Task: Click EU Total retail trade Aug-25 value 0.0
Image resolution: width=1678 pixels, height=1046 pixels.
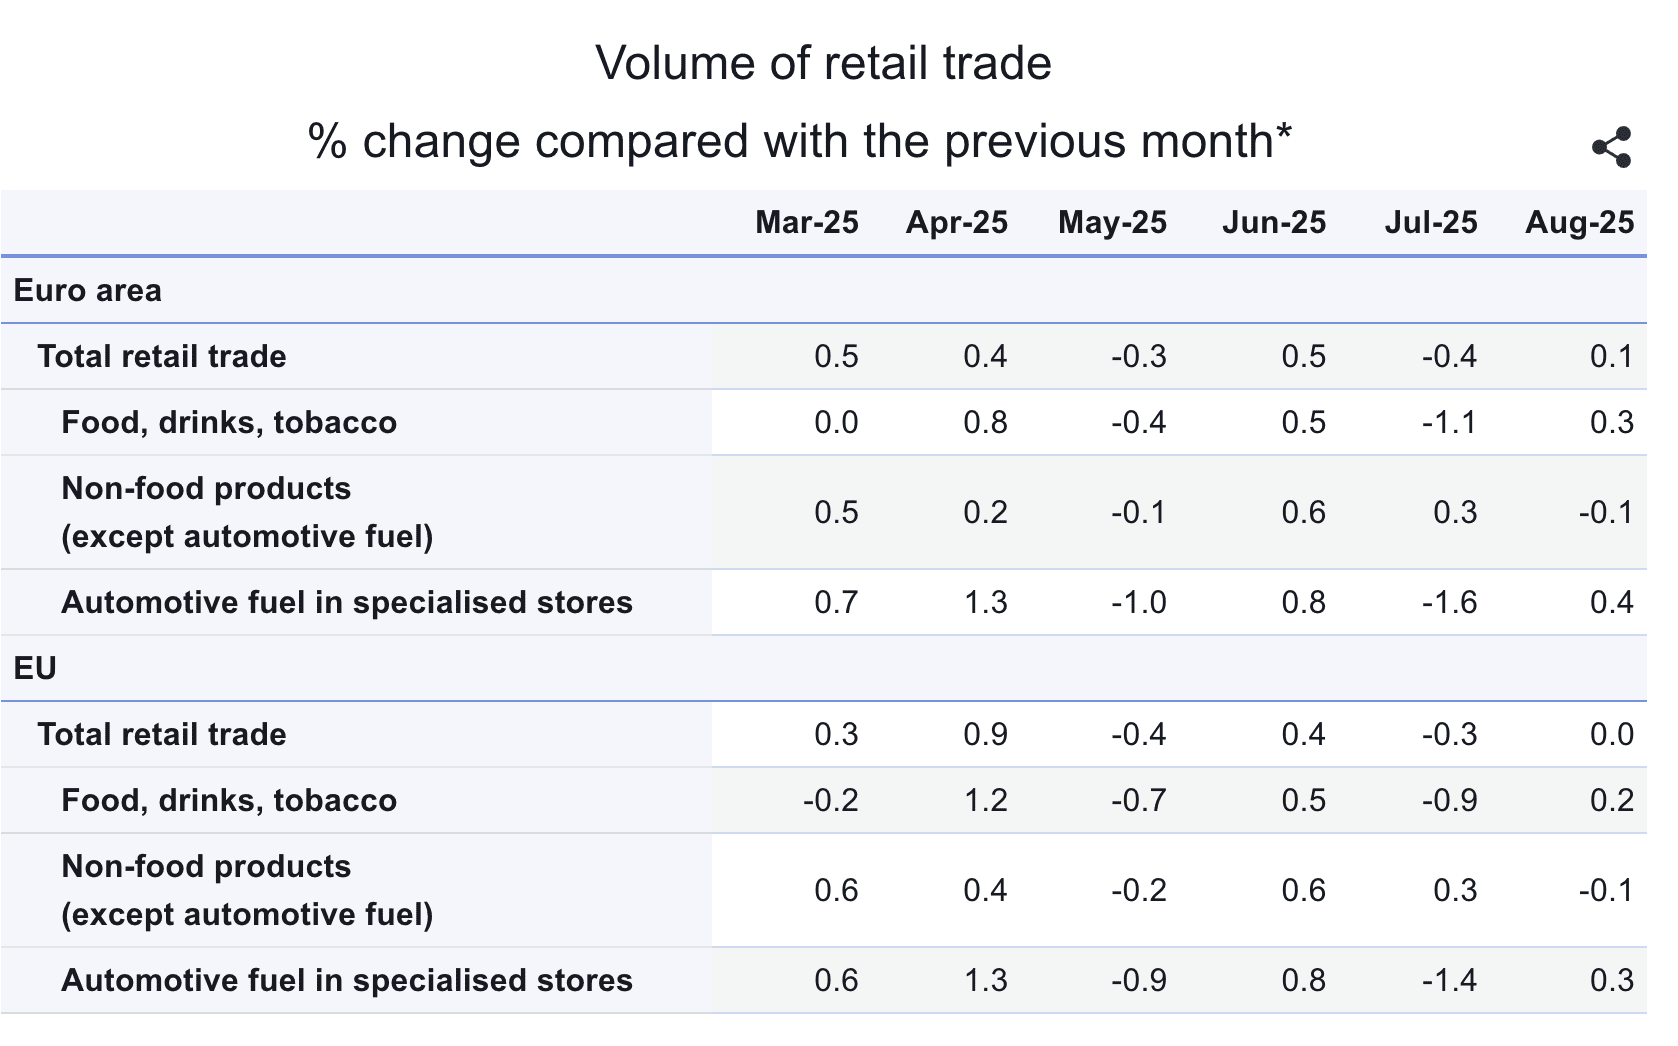Action: pyautogui.click(x=1611, y=734)
